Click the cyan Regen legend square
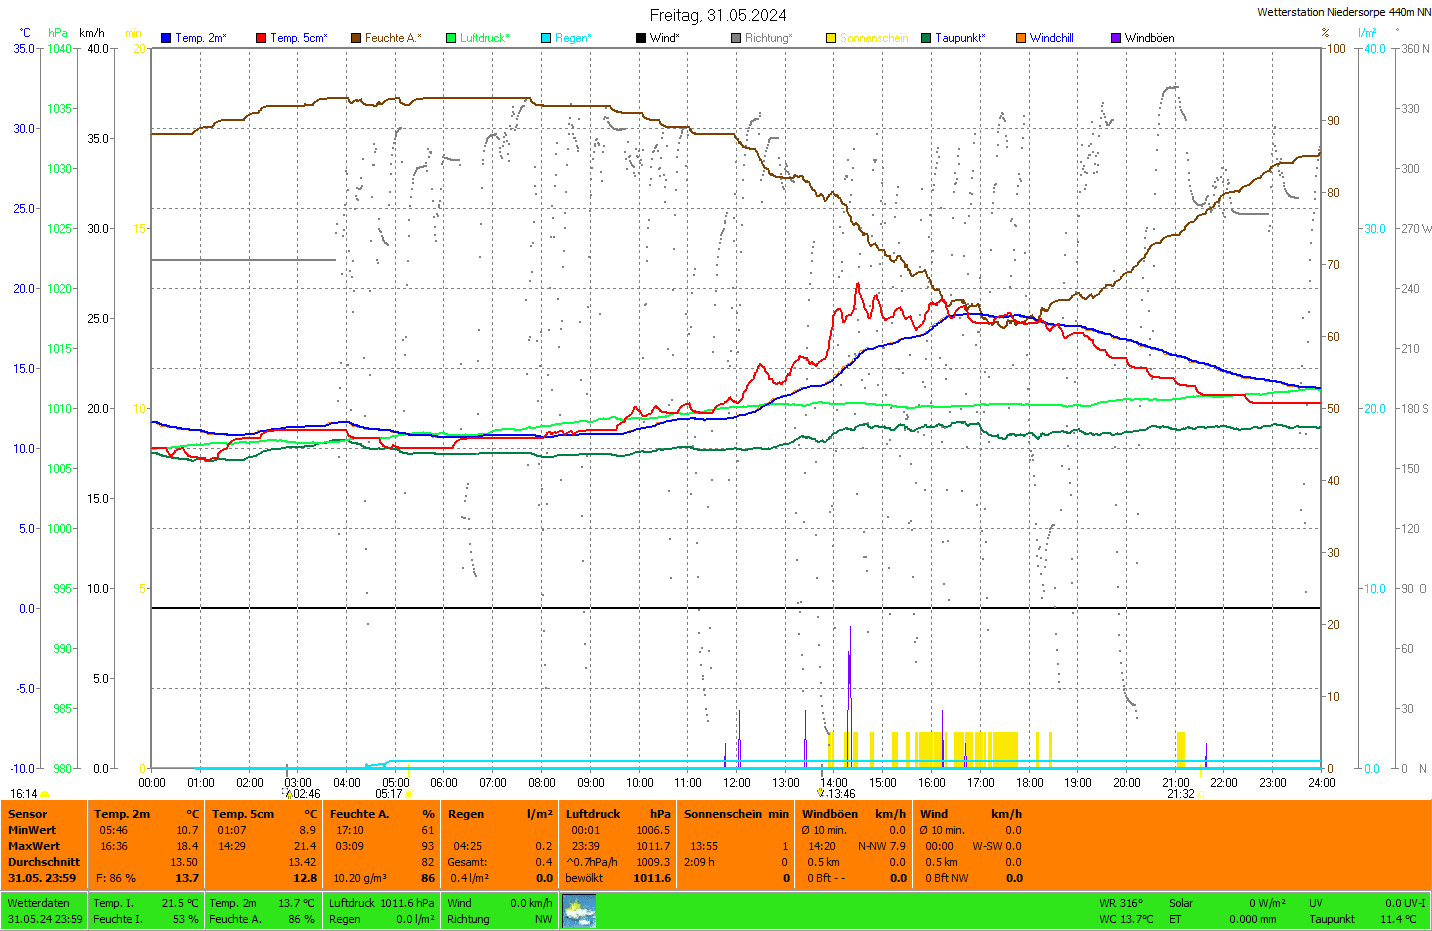Screen dimensions: 1432x931 pyautogui.click(x=546, y=38)
